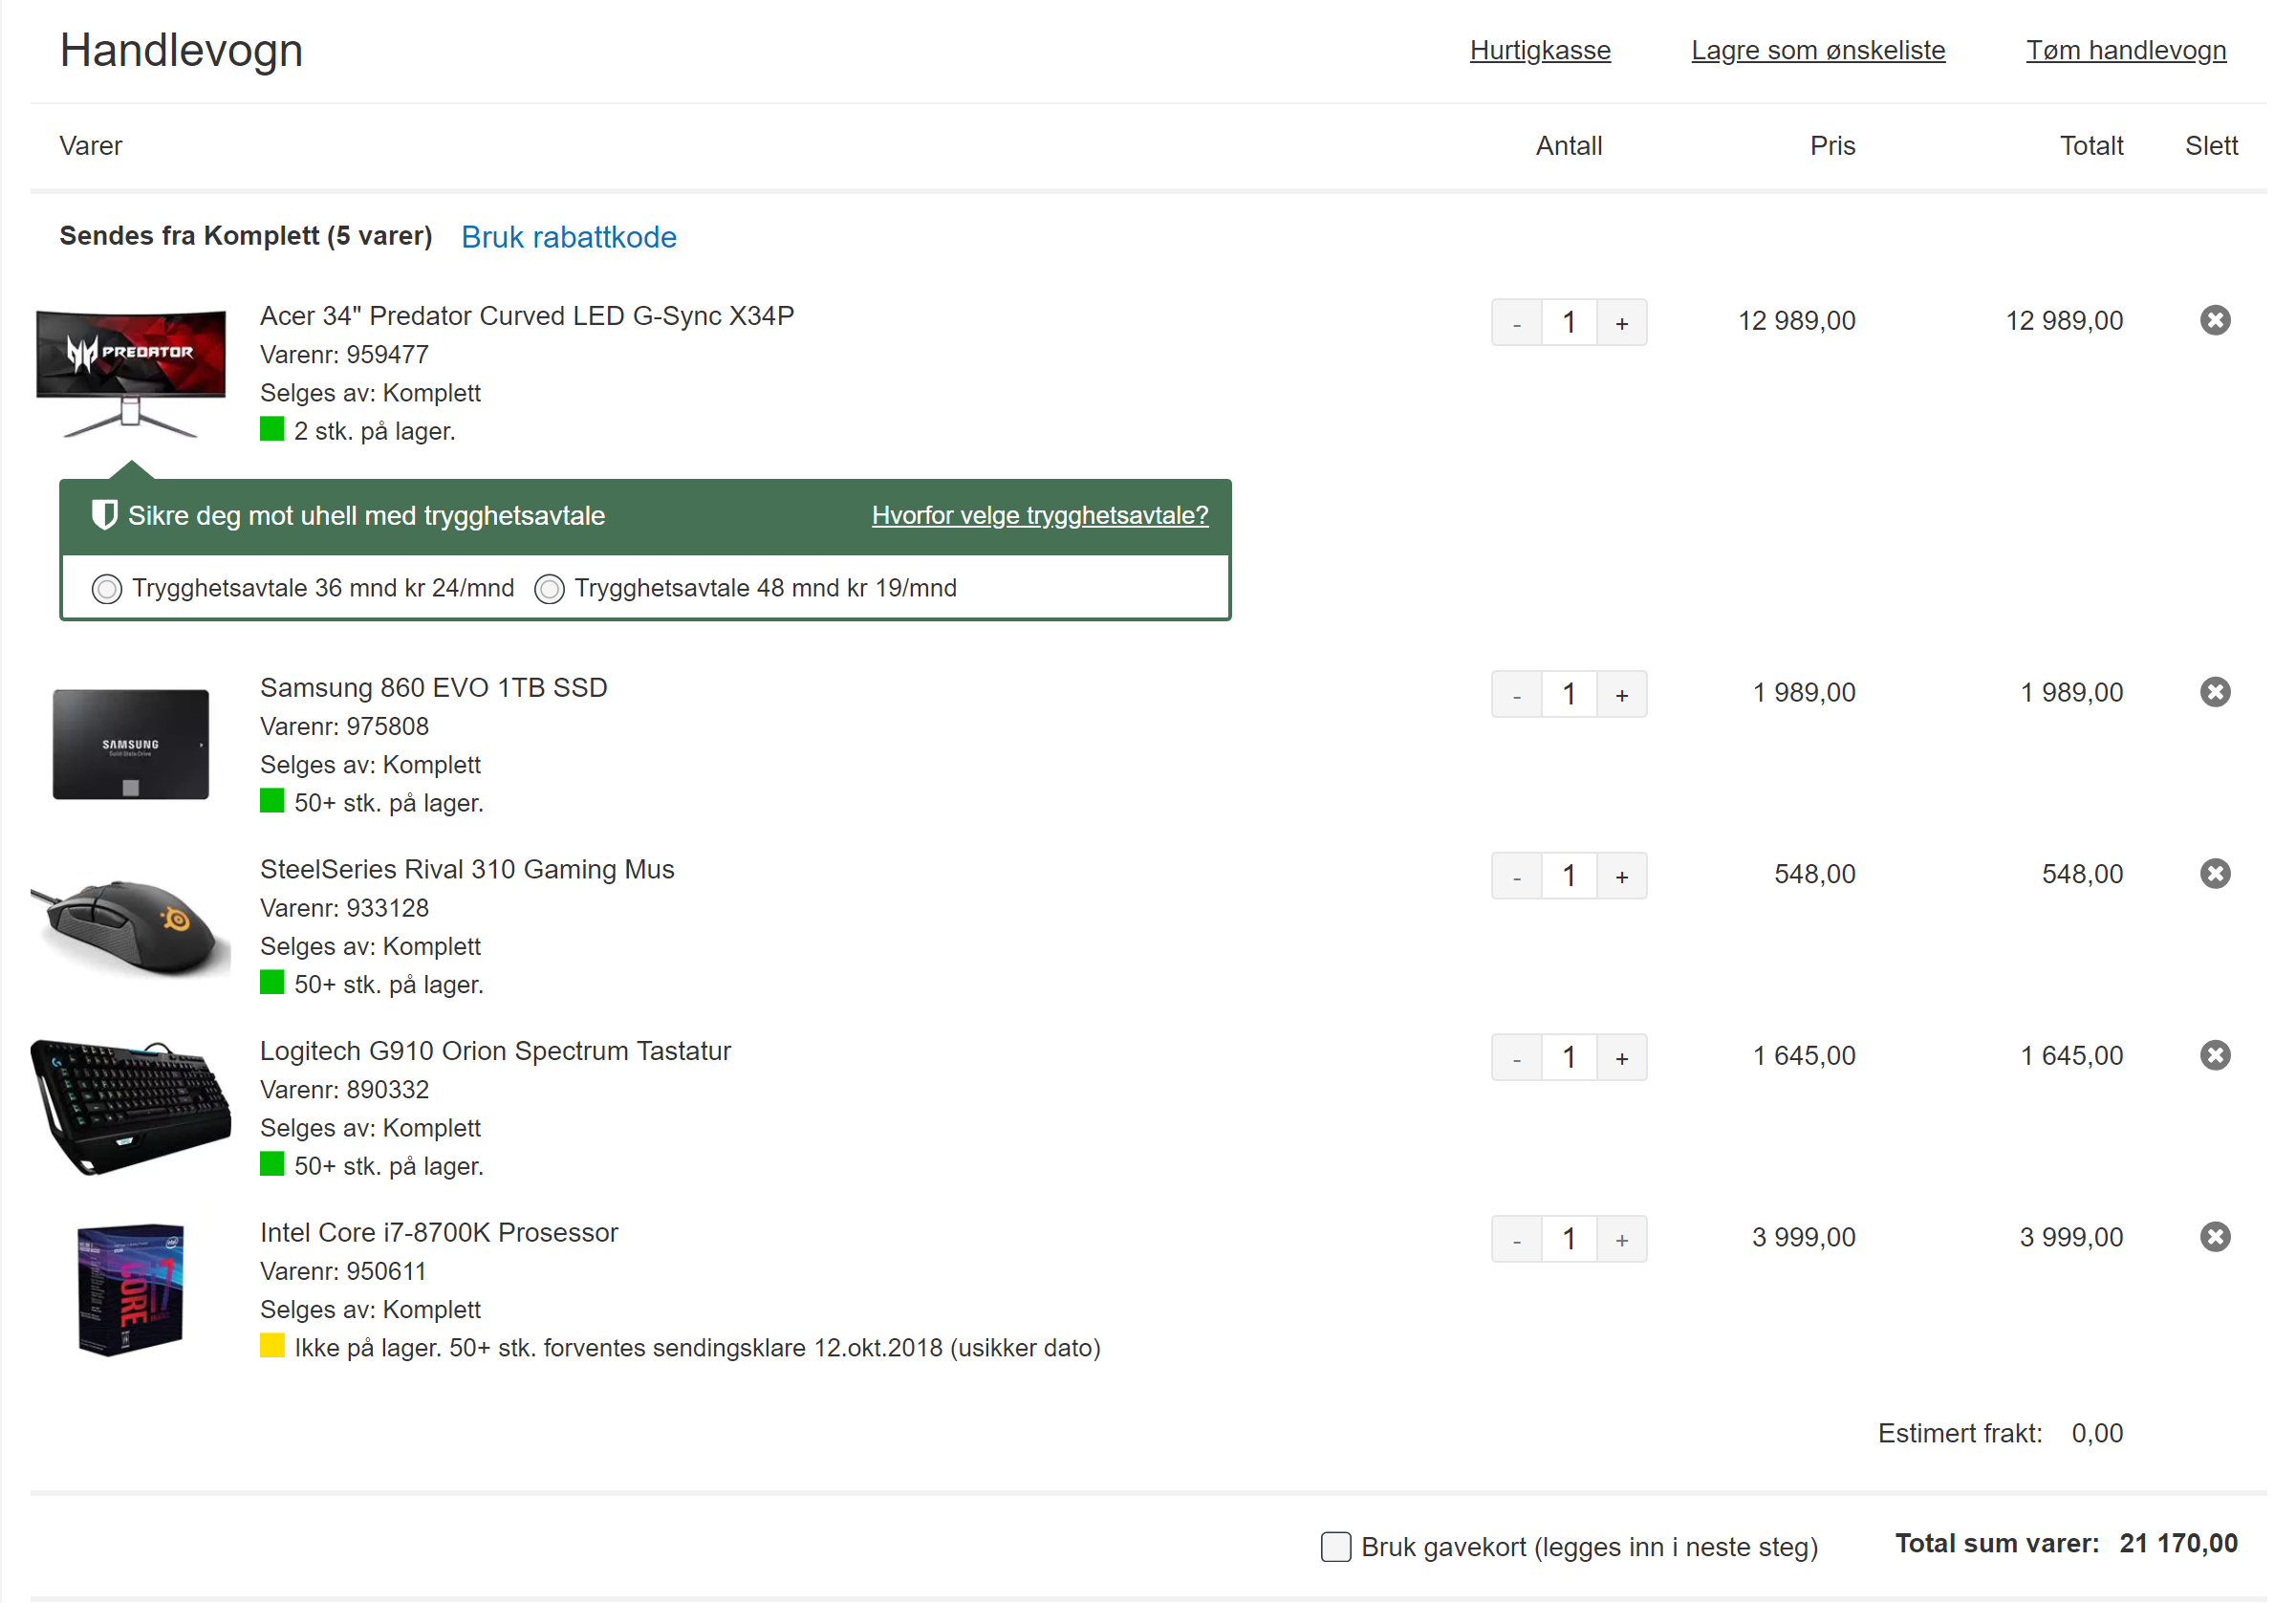2296x1603 pixels.
Task: Click the Antall column header
Action: 1569,146
